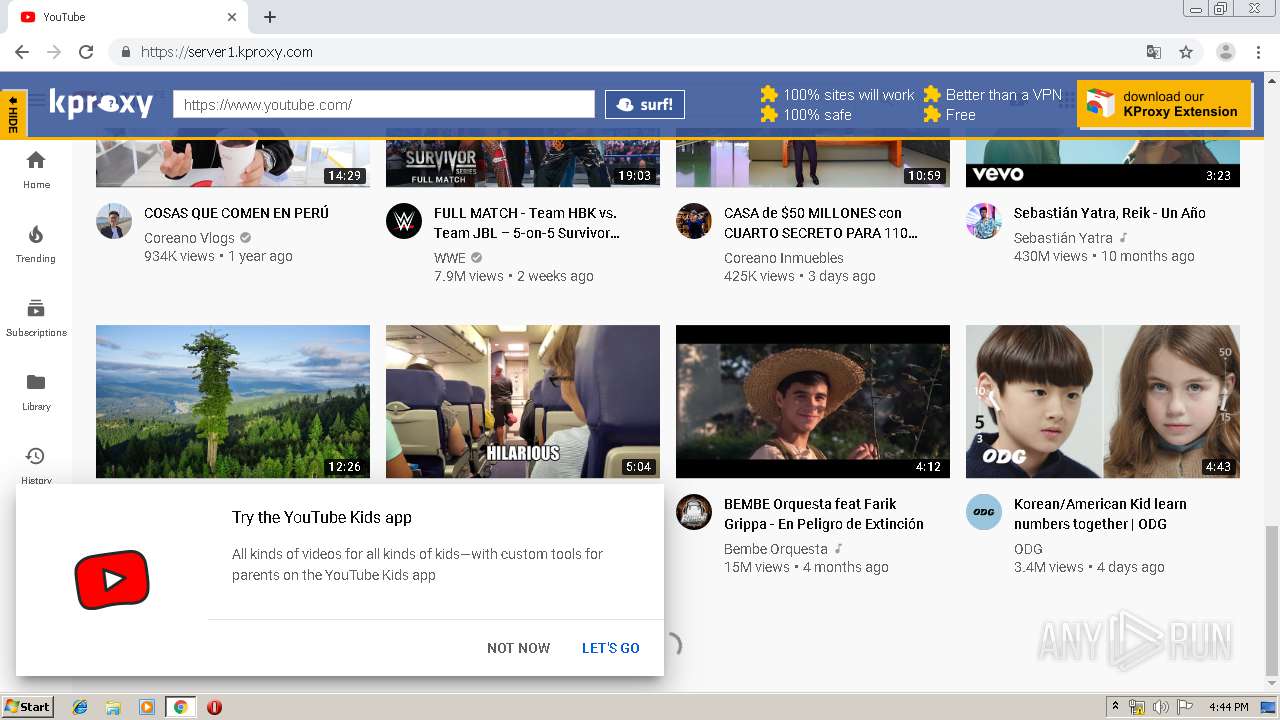
Task: Accept the popup with LET'S GO
Action: (611, 648)
